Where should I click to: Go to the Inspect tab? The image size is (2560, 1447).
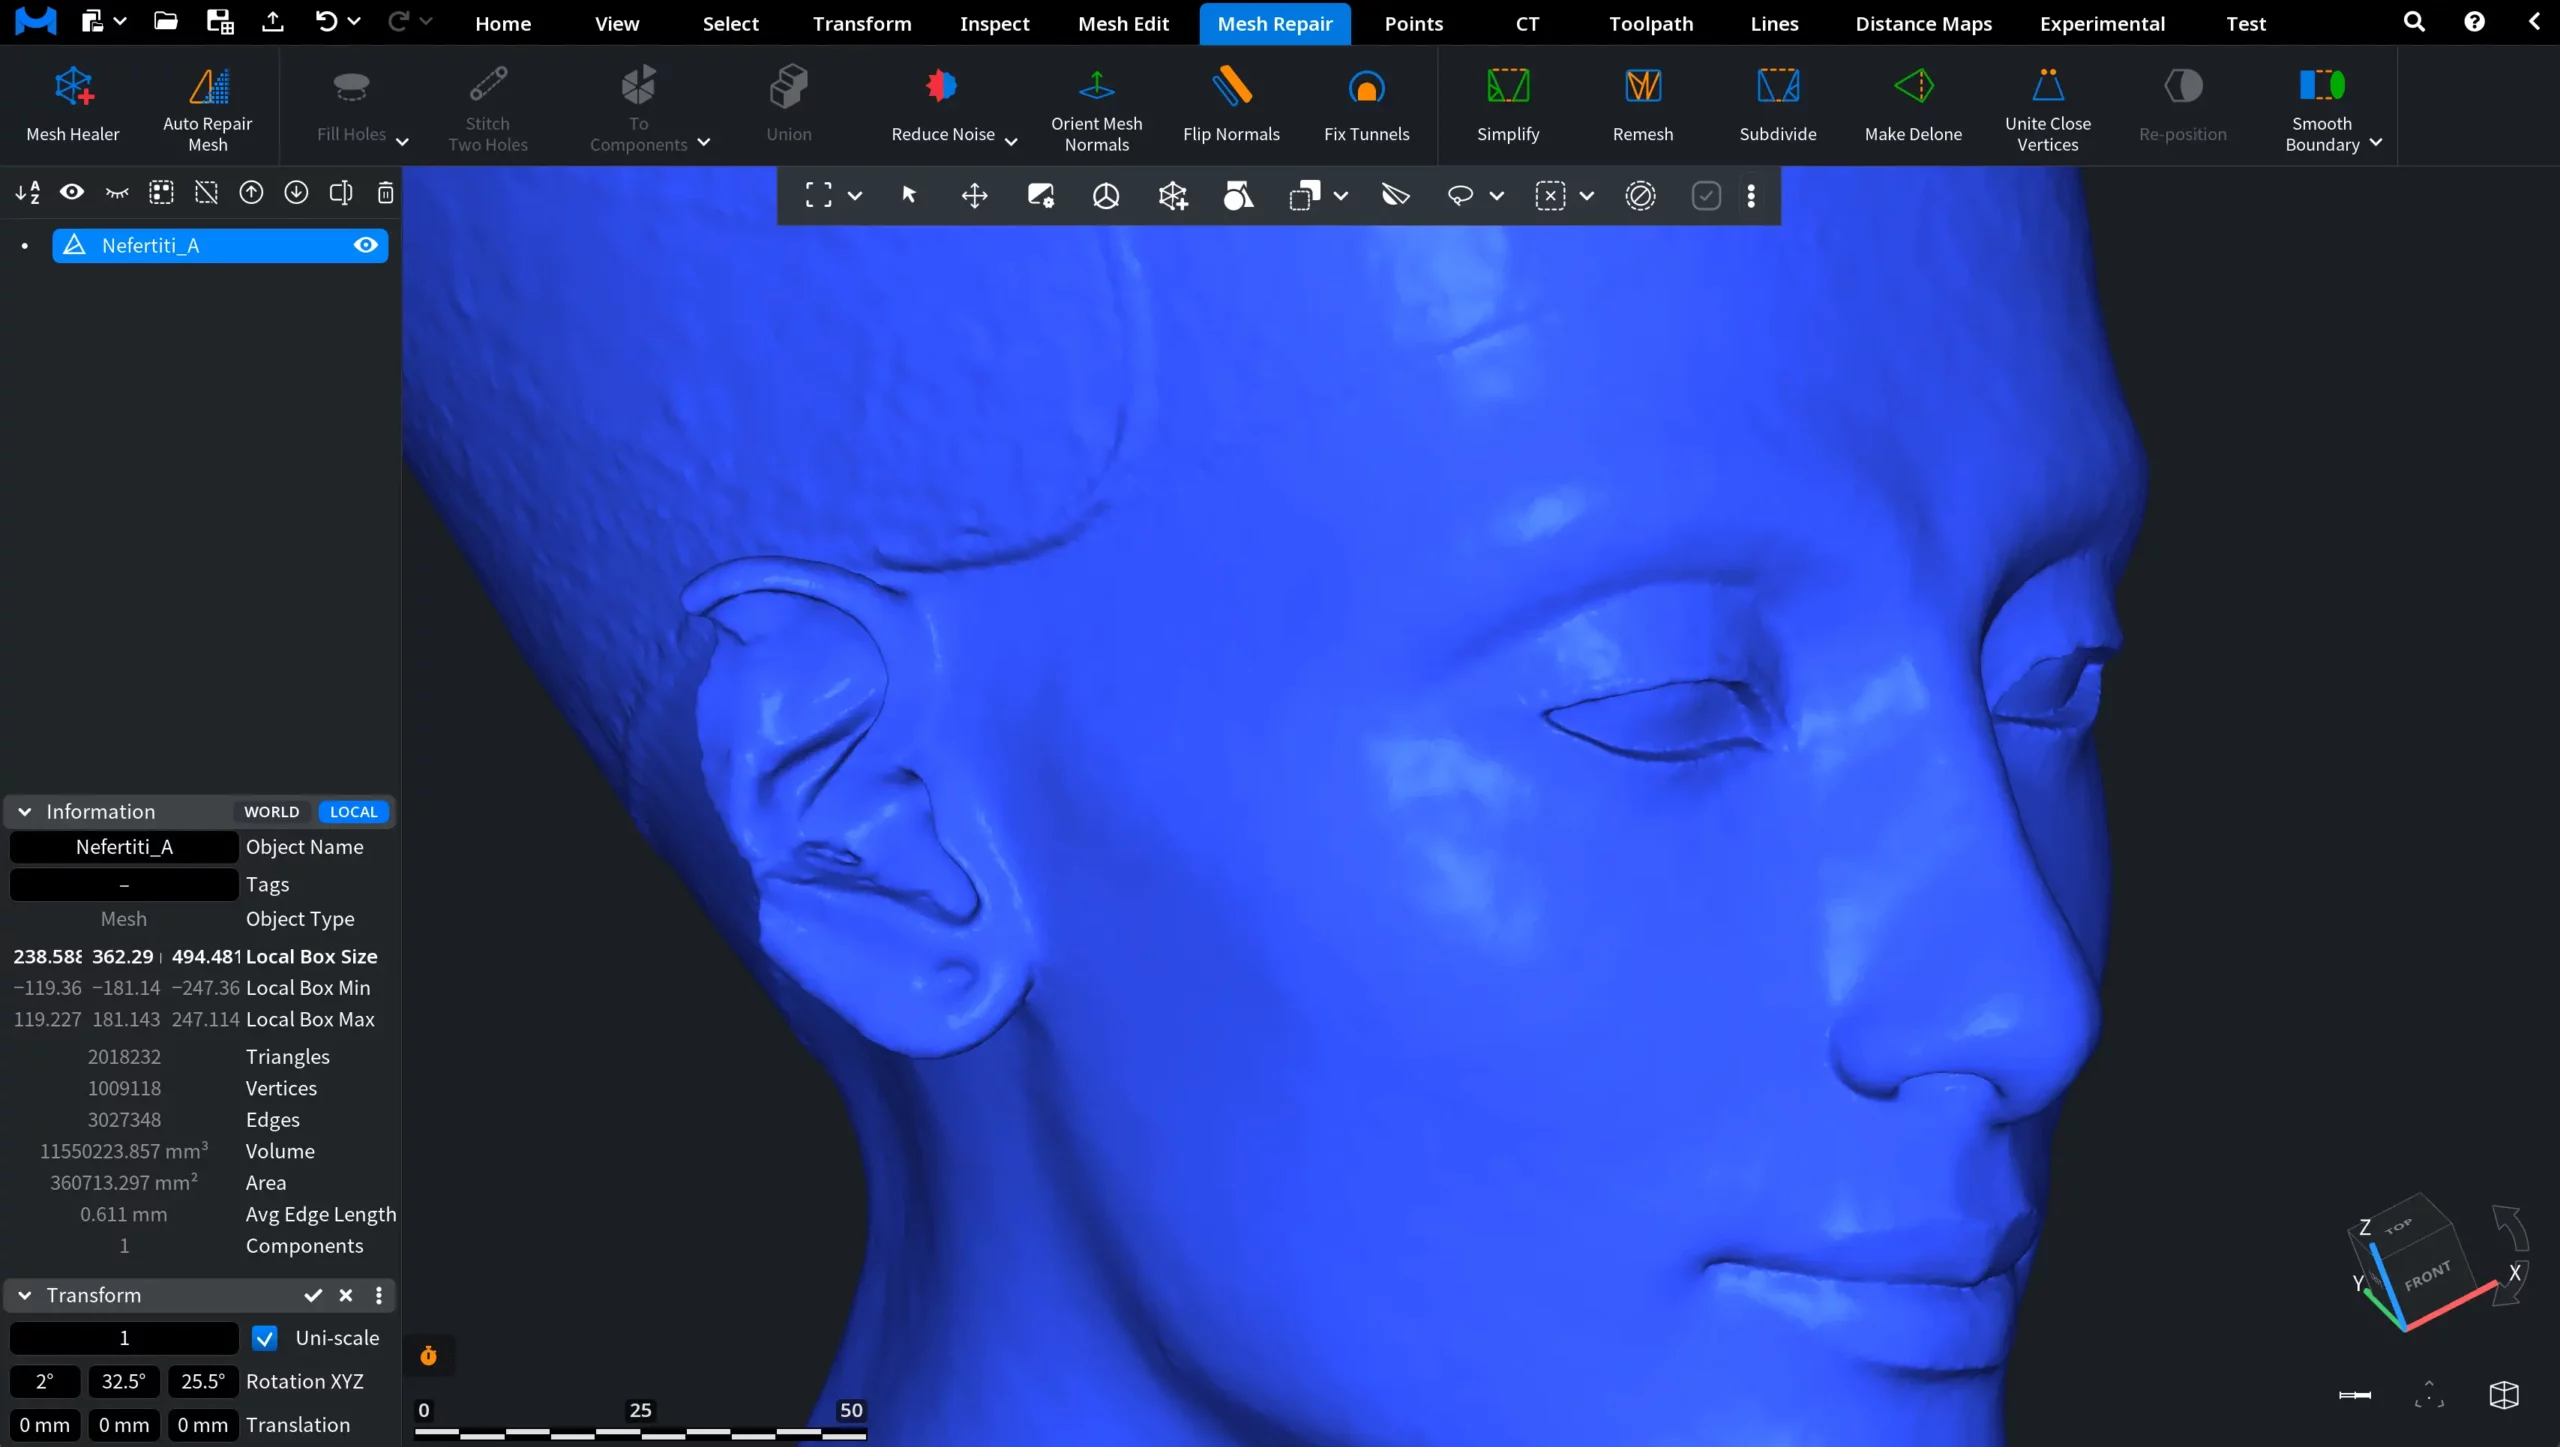[x=994, y=23]
